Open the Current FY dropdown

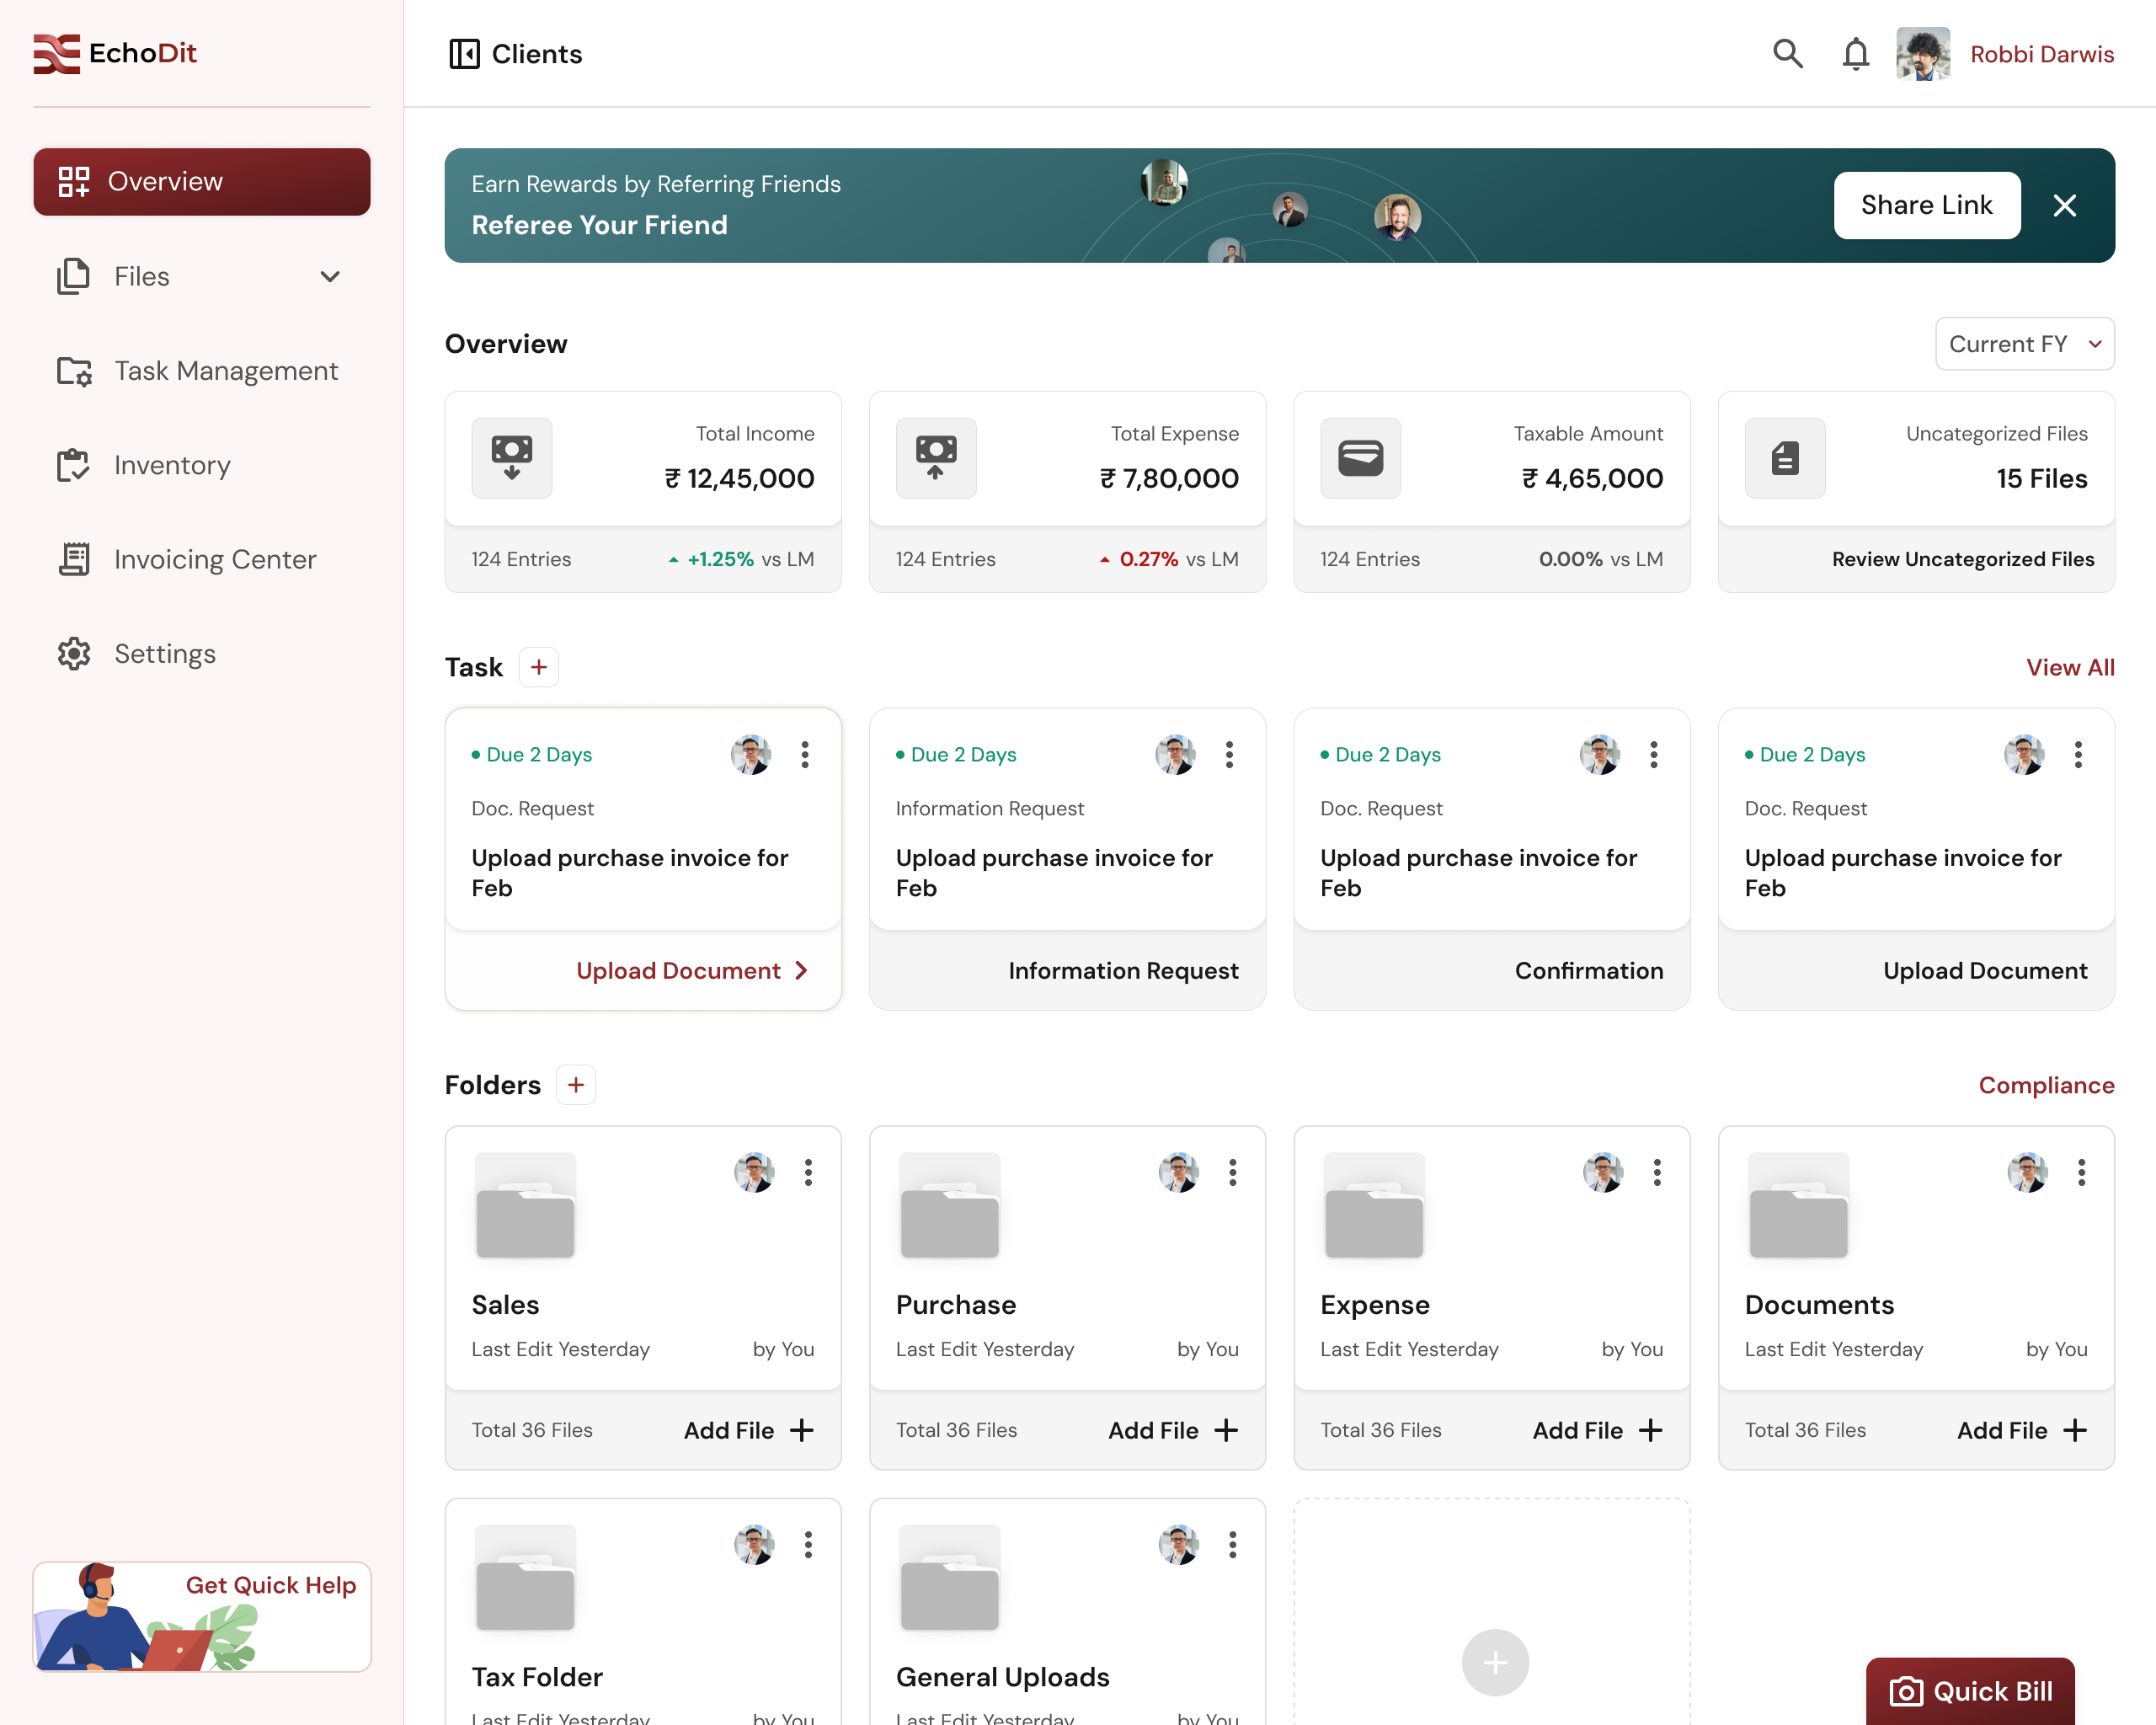tap(2024, 343)
